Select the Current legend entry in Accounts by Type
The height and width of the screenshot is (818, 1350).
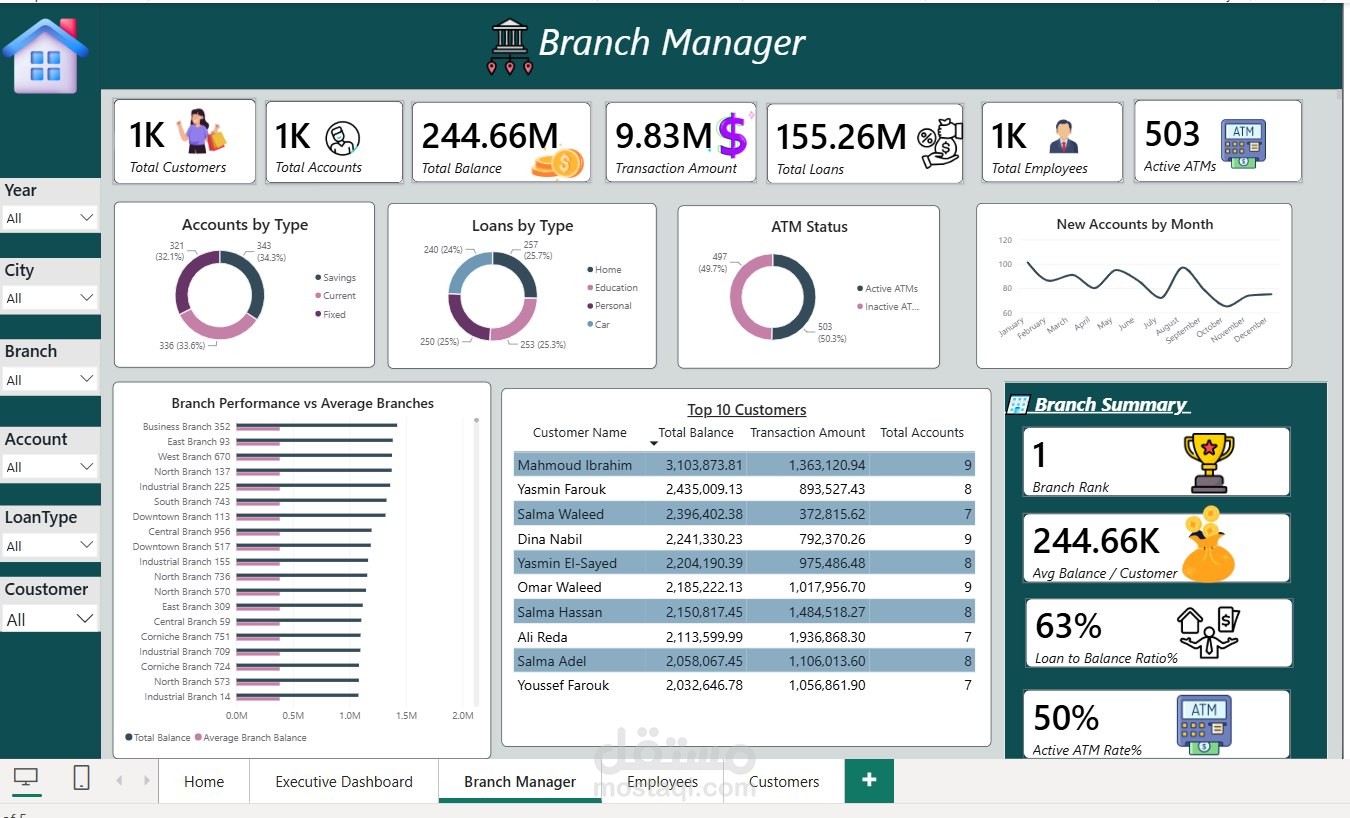click(x=335, y=296)
